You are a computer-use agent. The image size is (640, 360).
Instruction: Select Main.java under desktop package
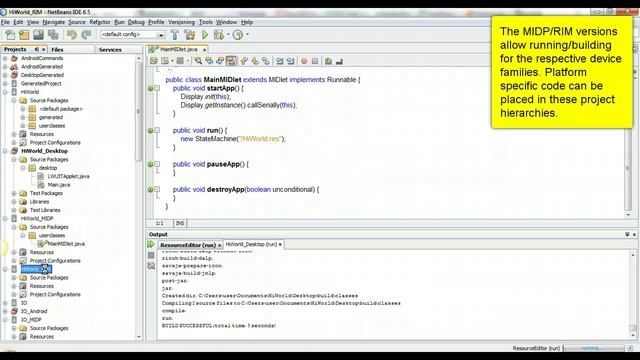click(59, 185)
